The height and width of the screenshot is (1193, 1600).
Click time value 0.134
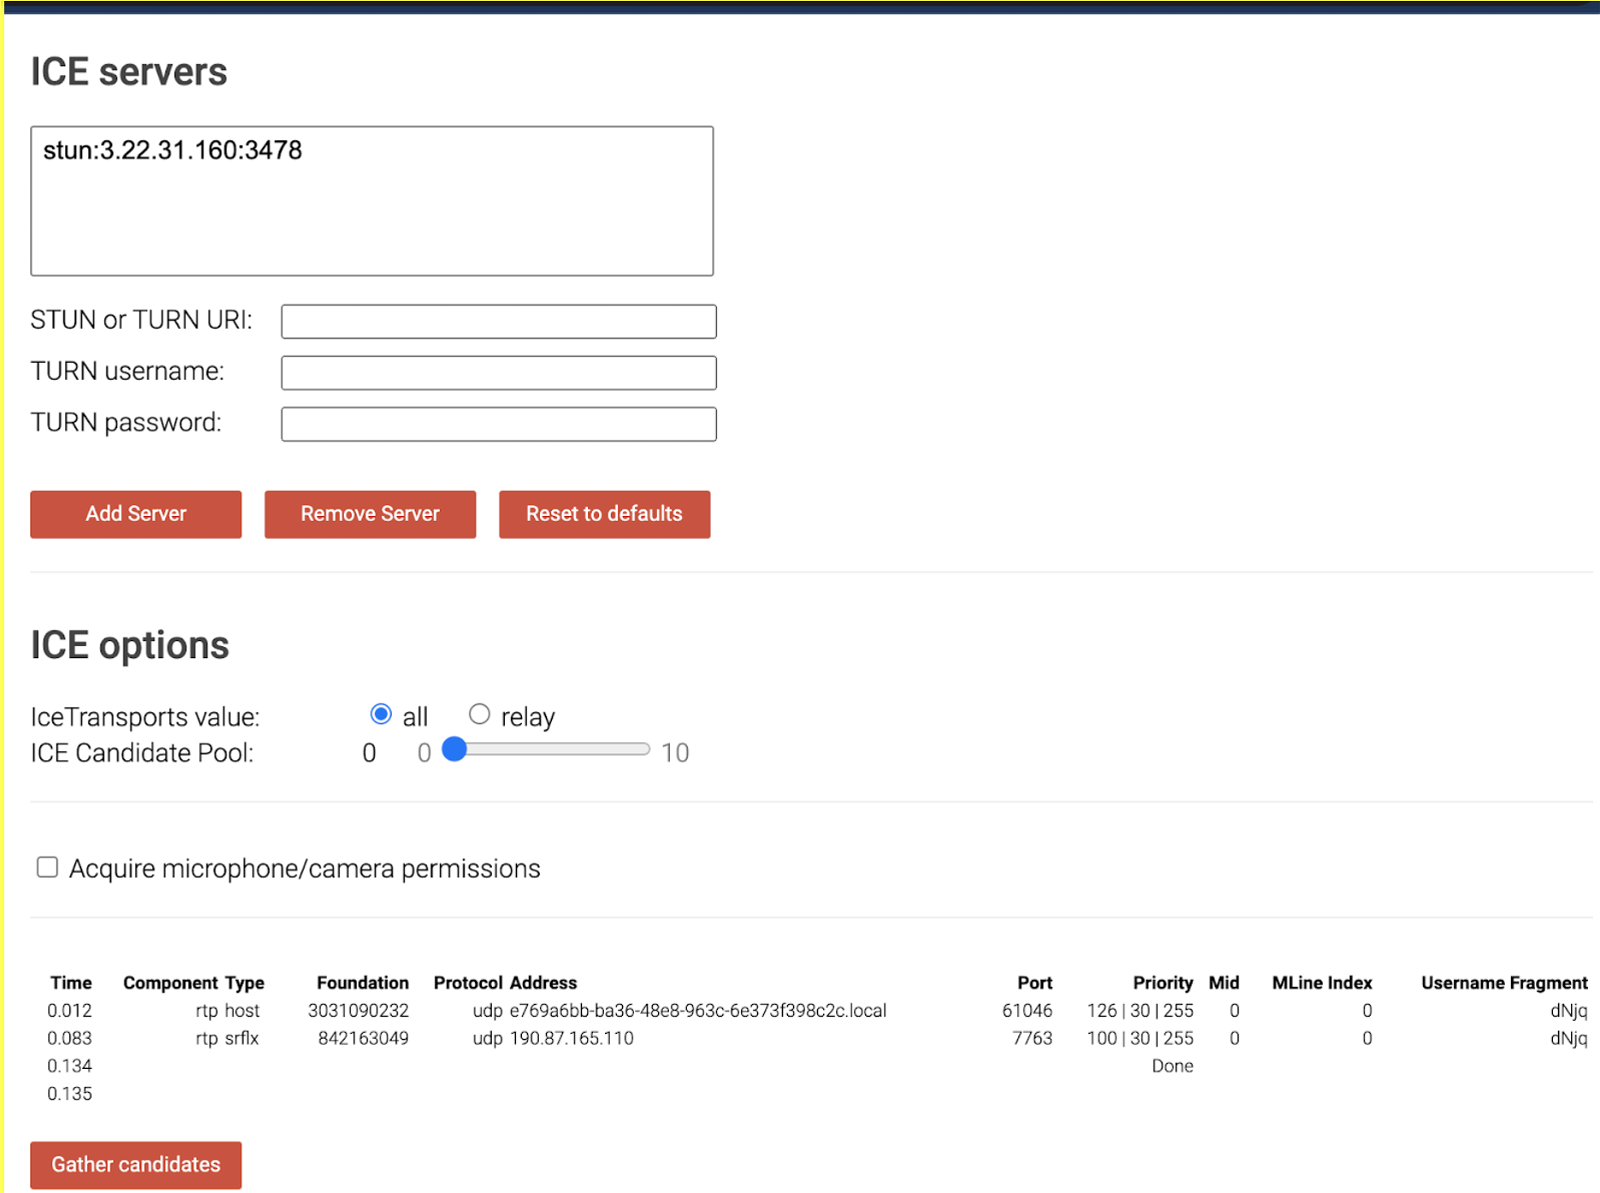(x=69, y=1067)
